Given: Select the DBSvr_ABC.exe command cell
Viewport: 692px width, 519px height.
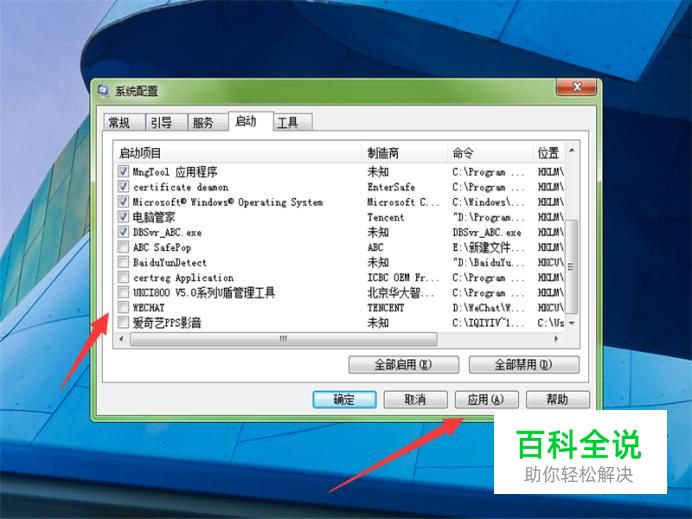Looking at the screenshot, I should click(x=487, y=232).
